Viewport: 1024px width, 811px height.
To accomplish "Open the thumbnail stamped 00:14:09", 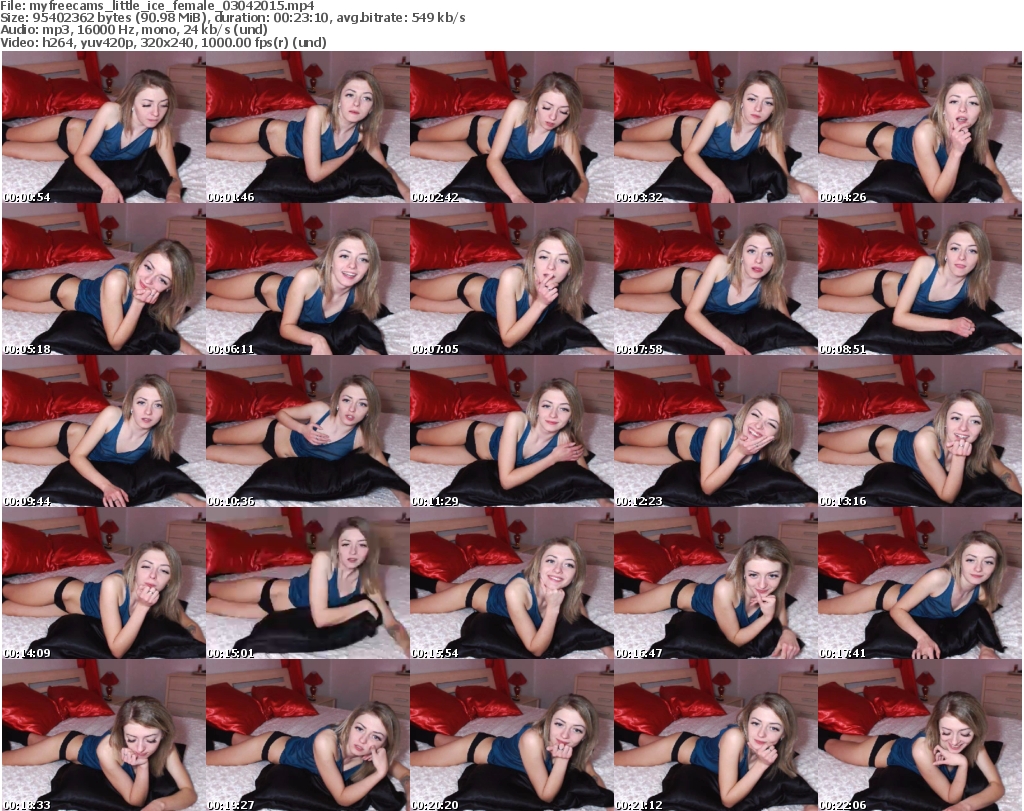I will click(104, 583).
